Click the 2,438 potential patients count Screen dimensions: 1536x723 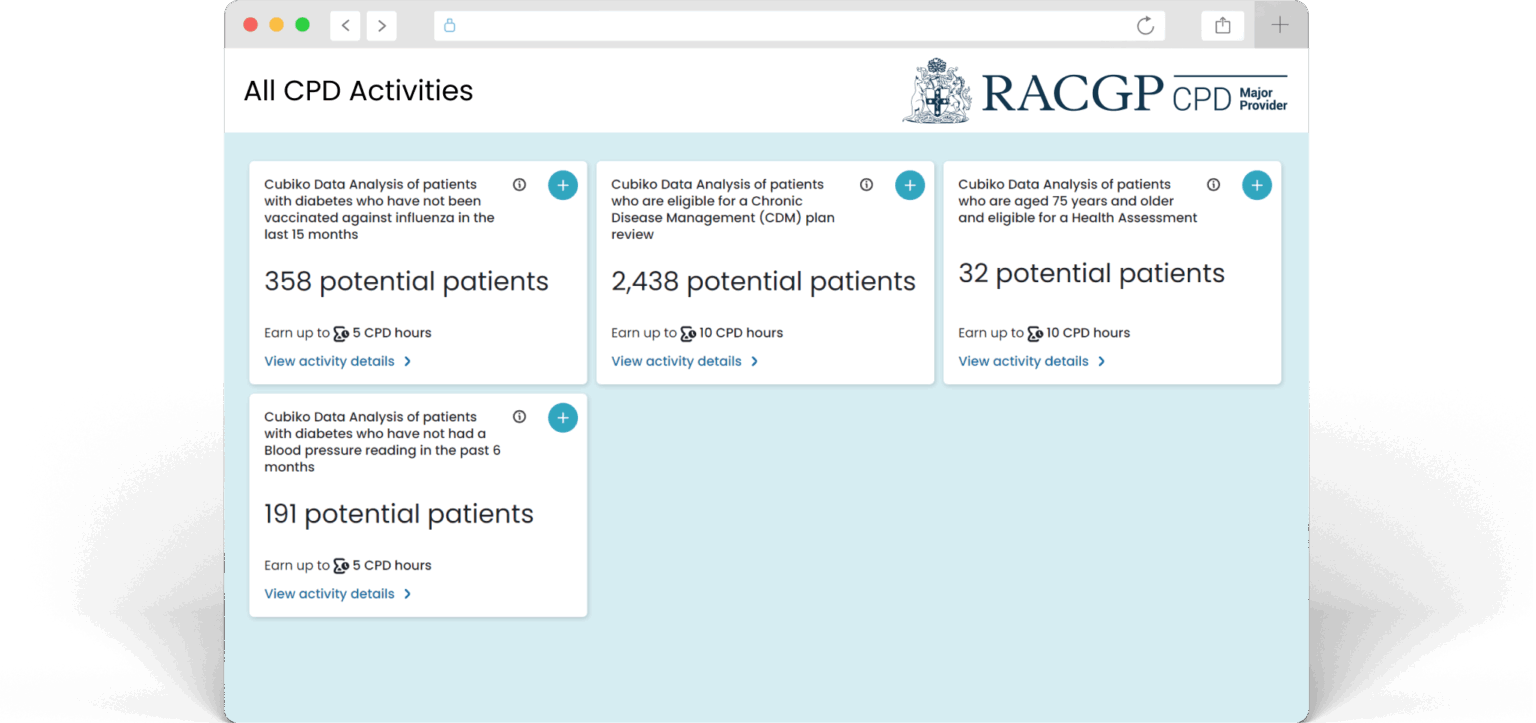pos(763,282)
